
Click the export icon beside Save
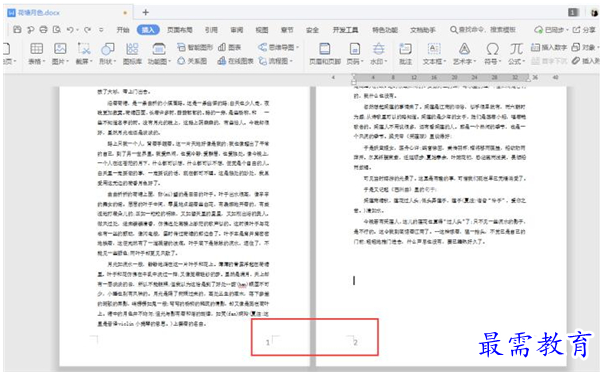click(30, 29)
